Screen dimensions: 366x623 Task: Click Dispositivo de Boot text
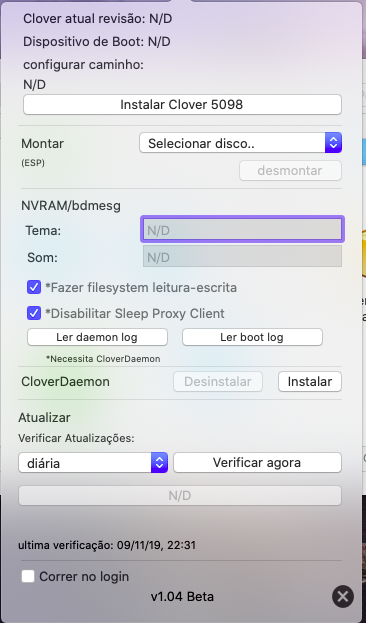[x=97, y=41]
